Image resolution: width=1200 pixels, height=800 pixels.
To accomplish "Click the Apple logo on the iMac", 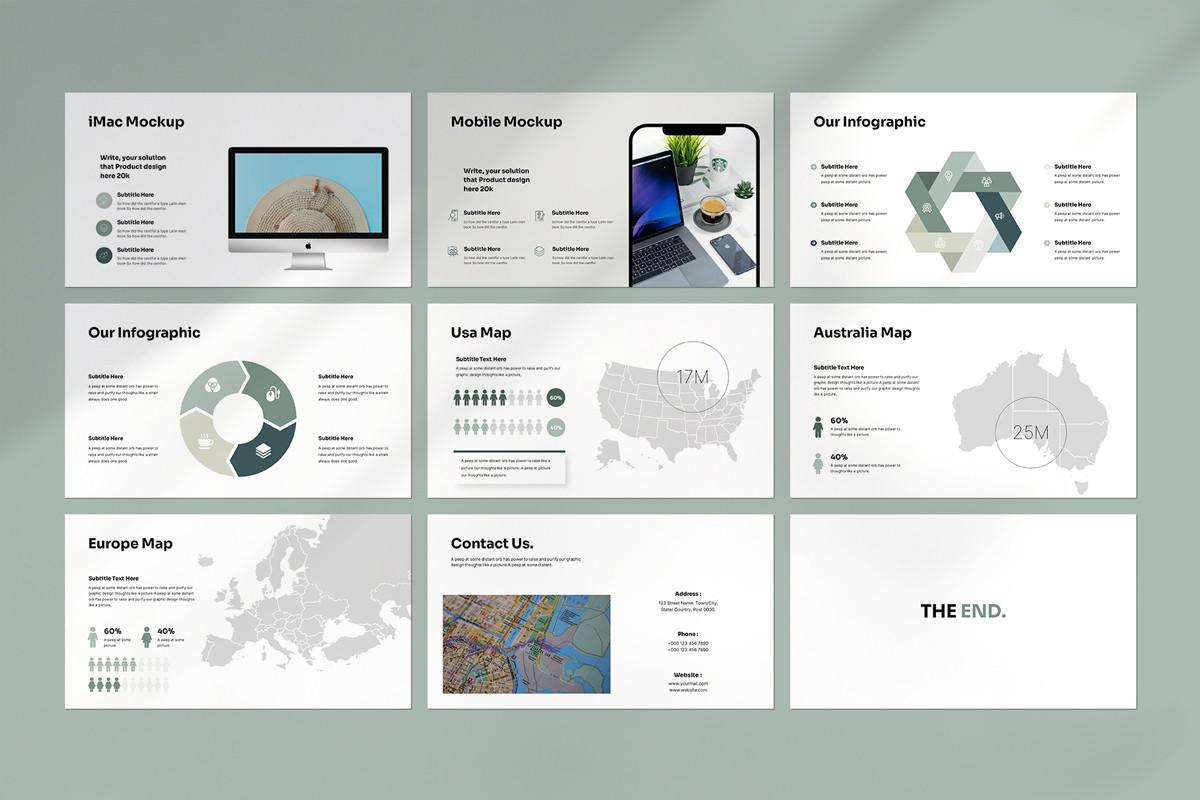I will click(x=308, y=245).
